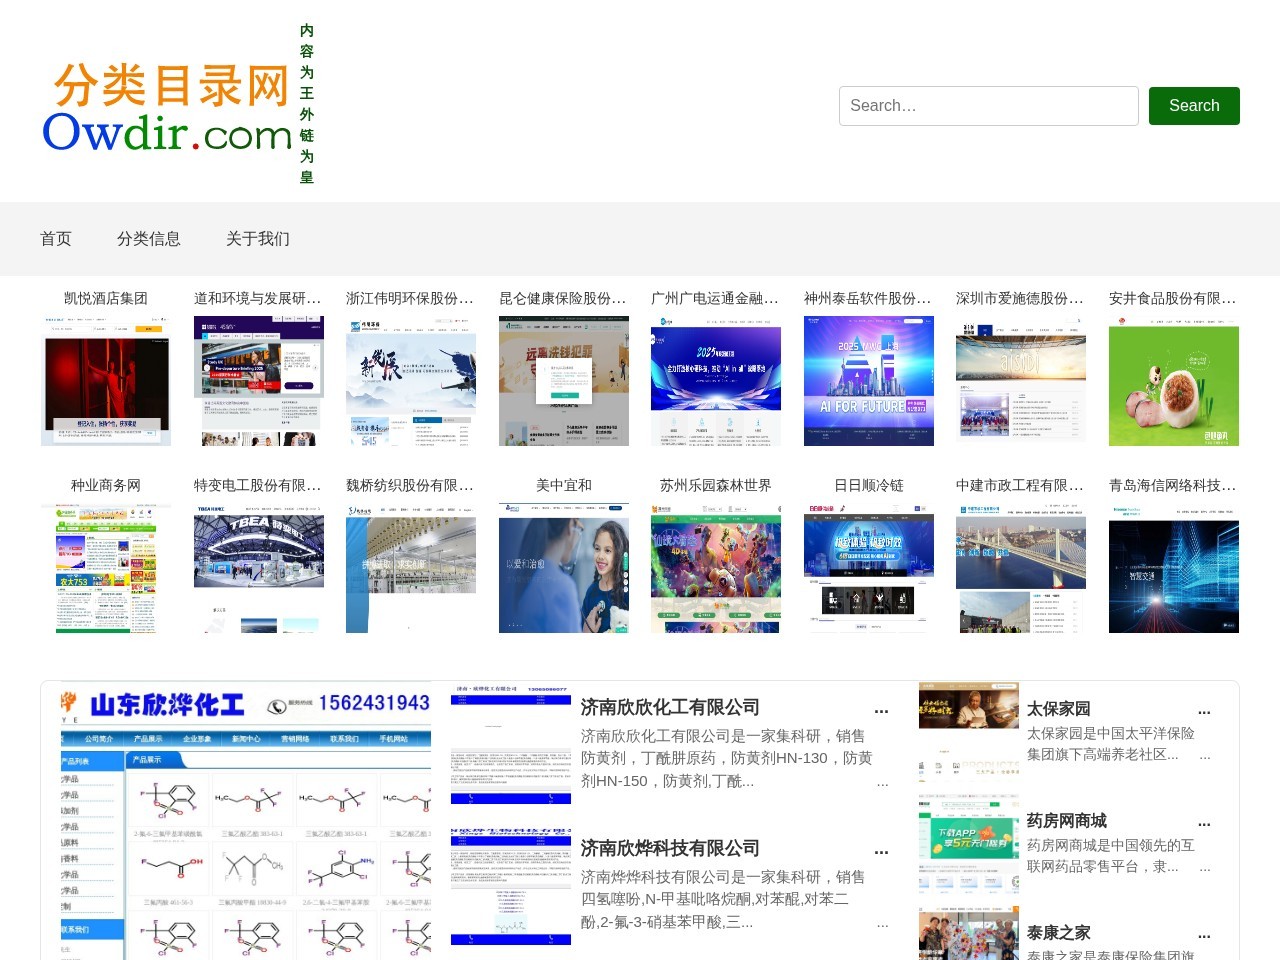This screenshot has width=1280, height=960.
Task: Open the 浙江伟明环保股份… link
Action: point(410,298)
